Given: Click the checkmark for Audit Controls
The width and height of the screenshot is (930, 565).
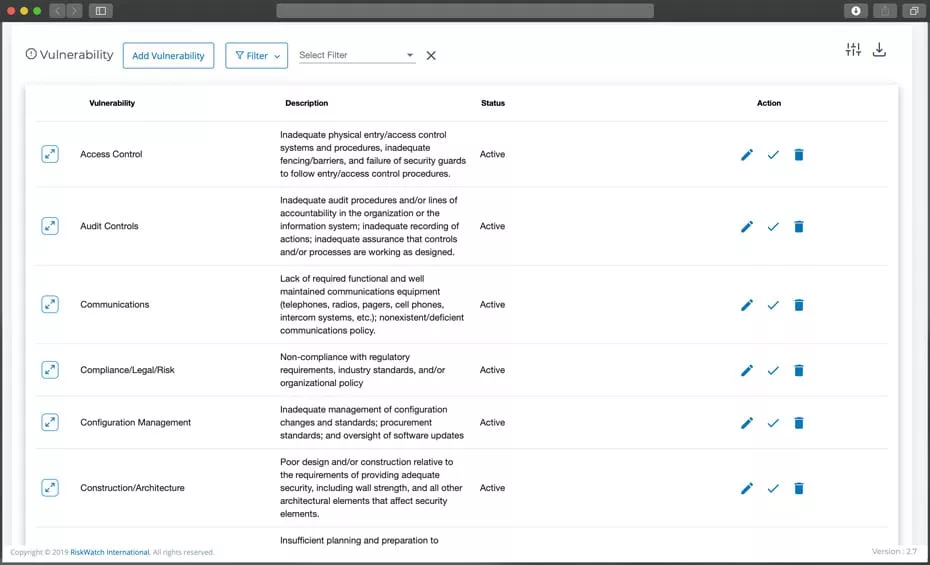Looking at the screenshot, I should [773, 226].
